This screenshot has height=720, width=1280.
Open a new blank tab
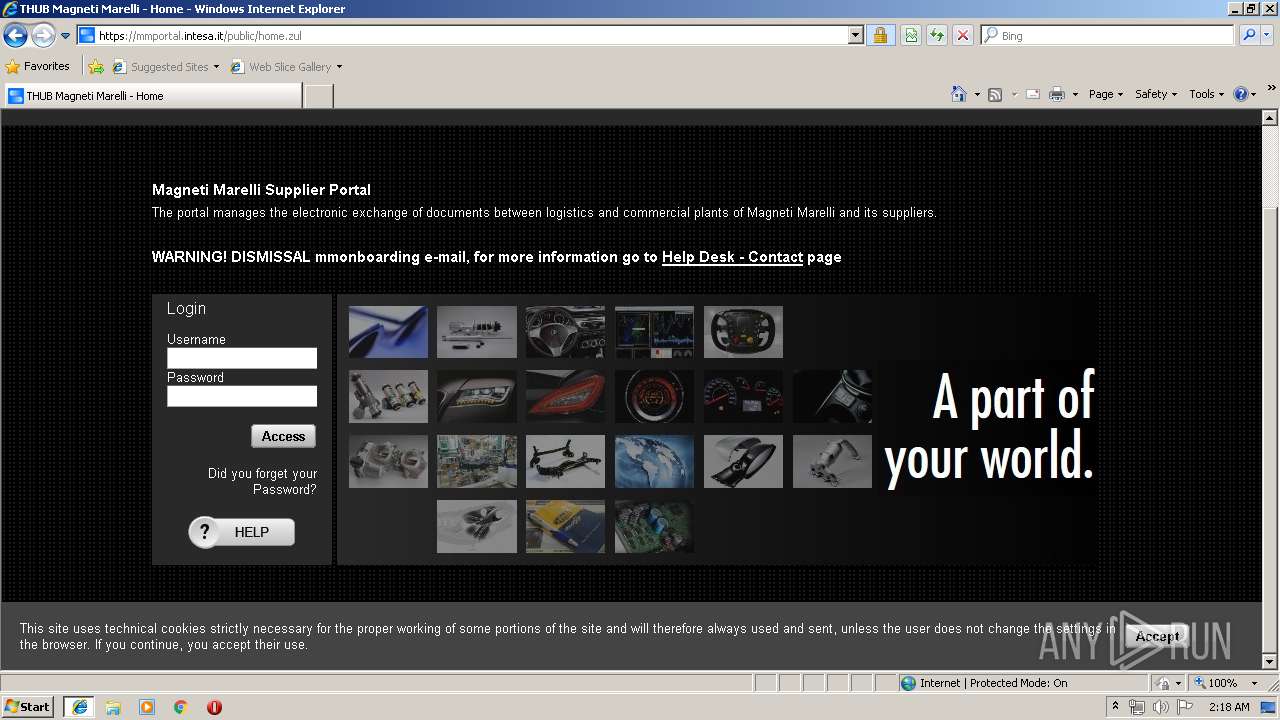click(318, 96)
